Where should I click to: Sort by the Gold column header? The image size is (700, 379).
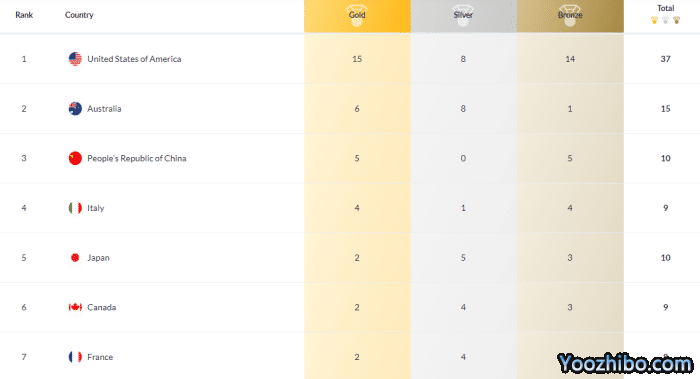357,16
